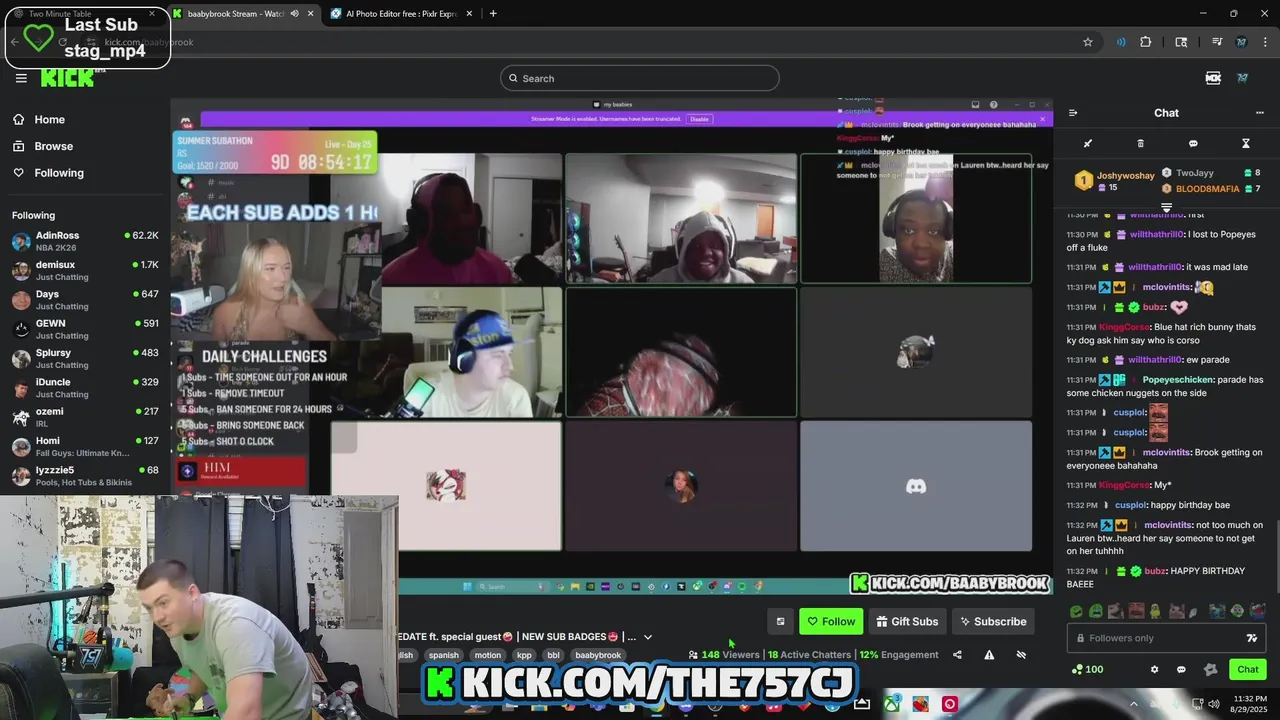Click the chat badge icon beside the Chat button

tap(1210, 669)
